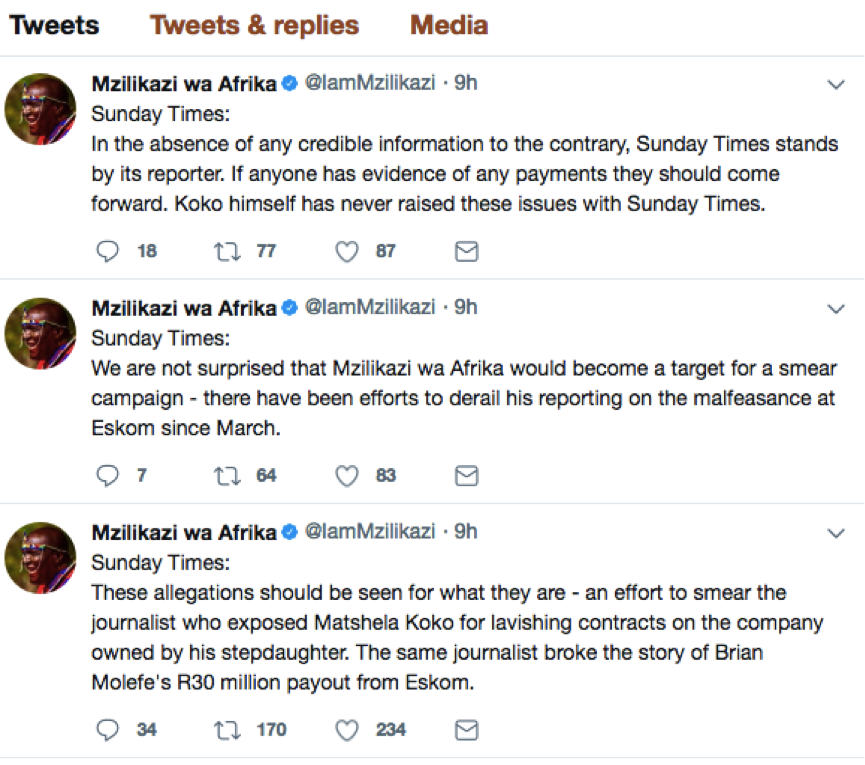Retweet the tweet with 170 retweets
The height and width of the screenshot is (765, 865).
coord(227,730)
